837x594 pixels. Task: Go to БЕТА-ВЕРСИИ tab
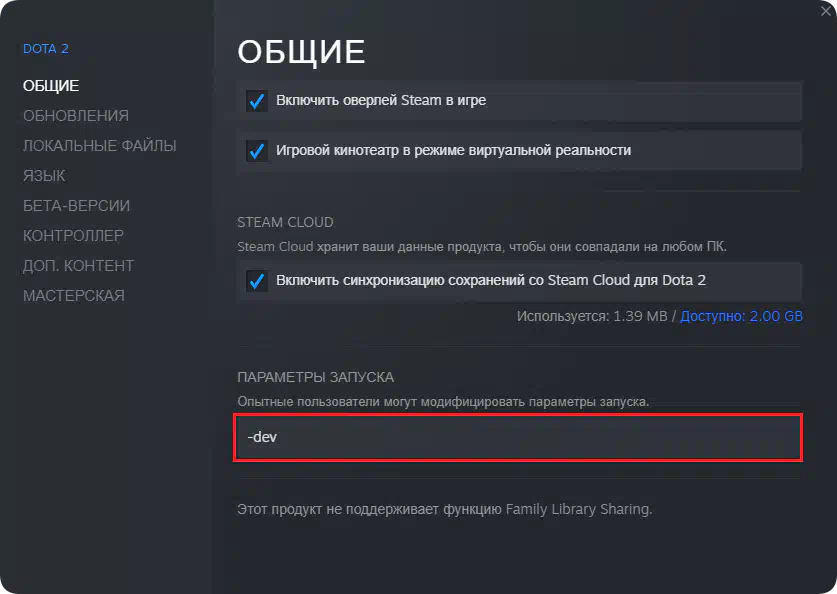(x=77, y=206)
